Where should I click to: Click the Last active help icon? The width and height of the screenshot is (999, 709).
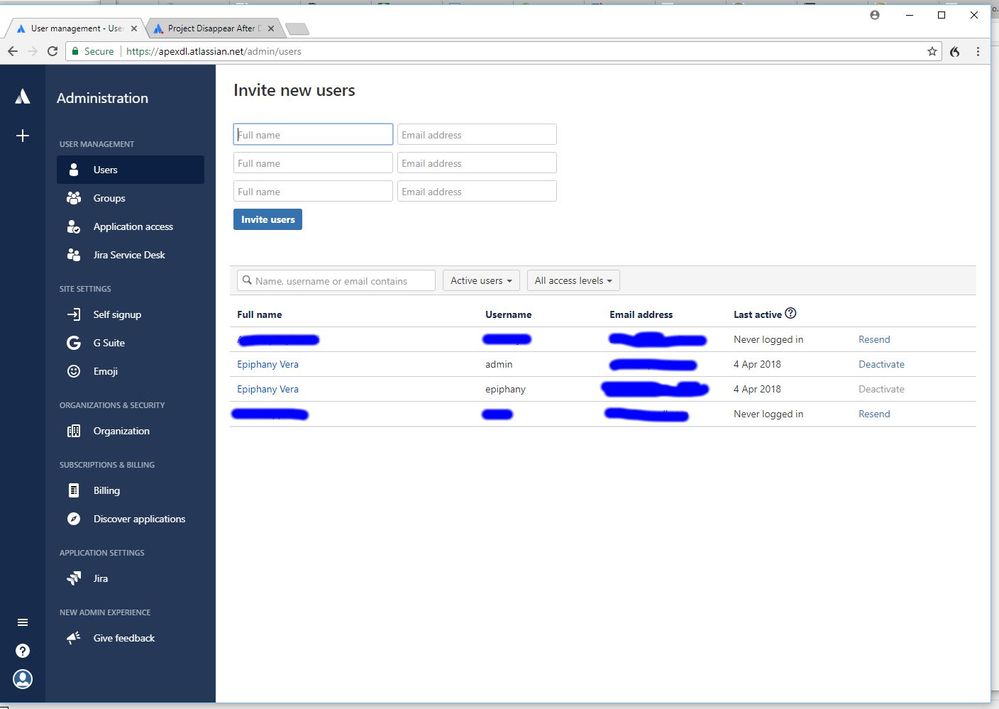click(x=791, y=313)
